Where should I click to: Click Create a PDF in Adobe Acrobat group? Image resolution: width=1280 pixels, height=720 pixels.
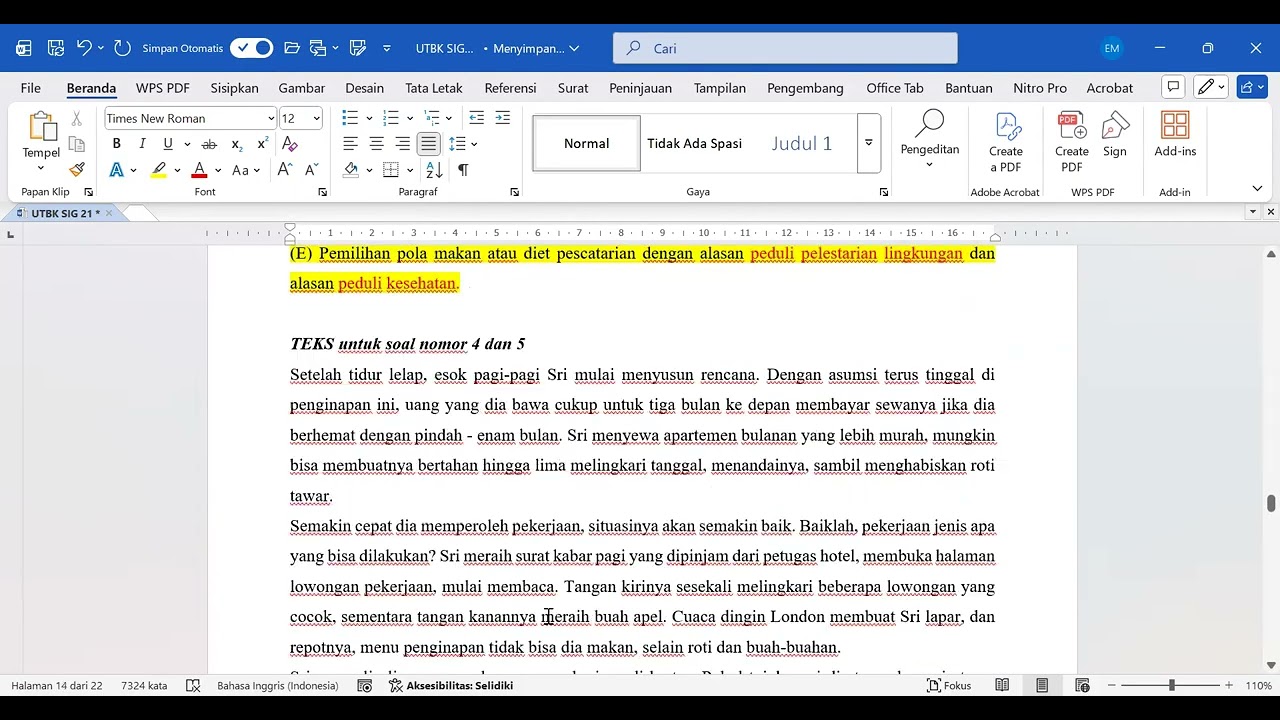[x=1006, y=142]
